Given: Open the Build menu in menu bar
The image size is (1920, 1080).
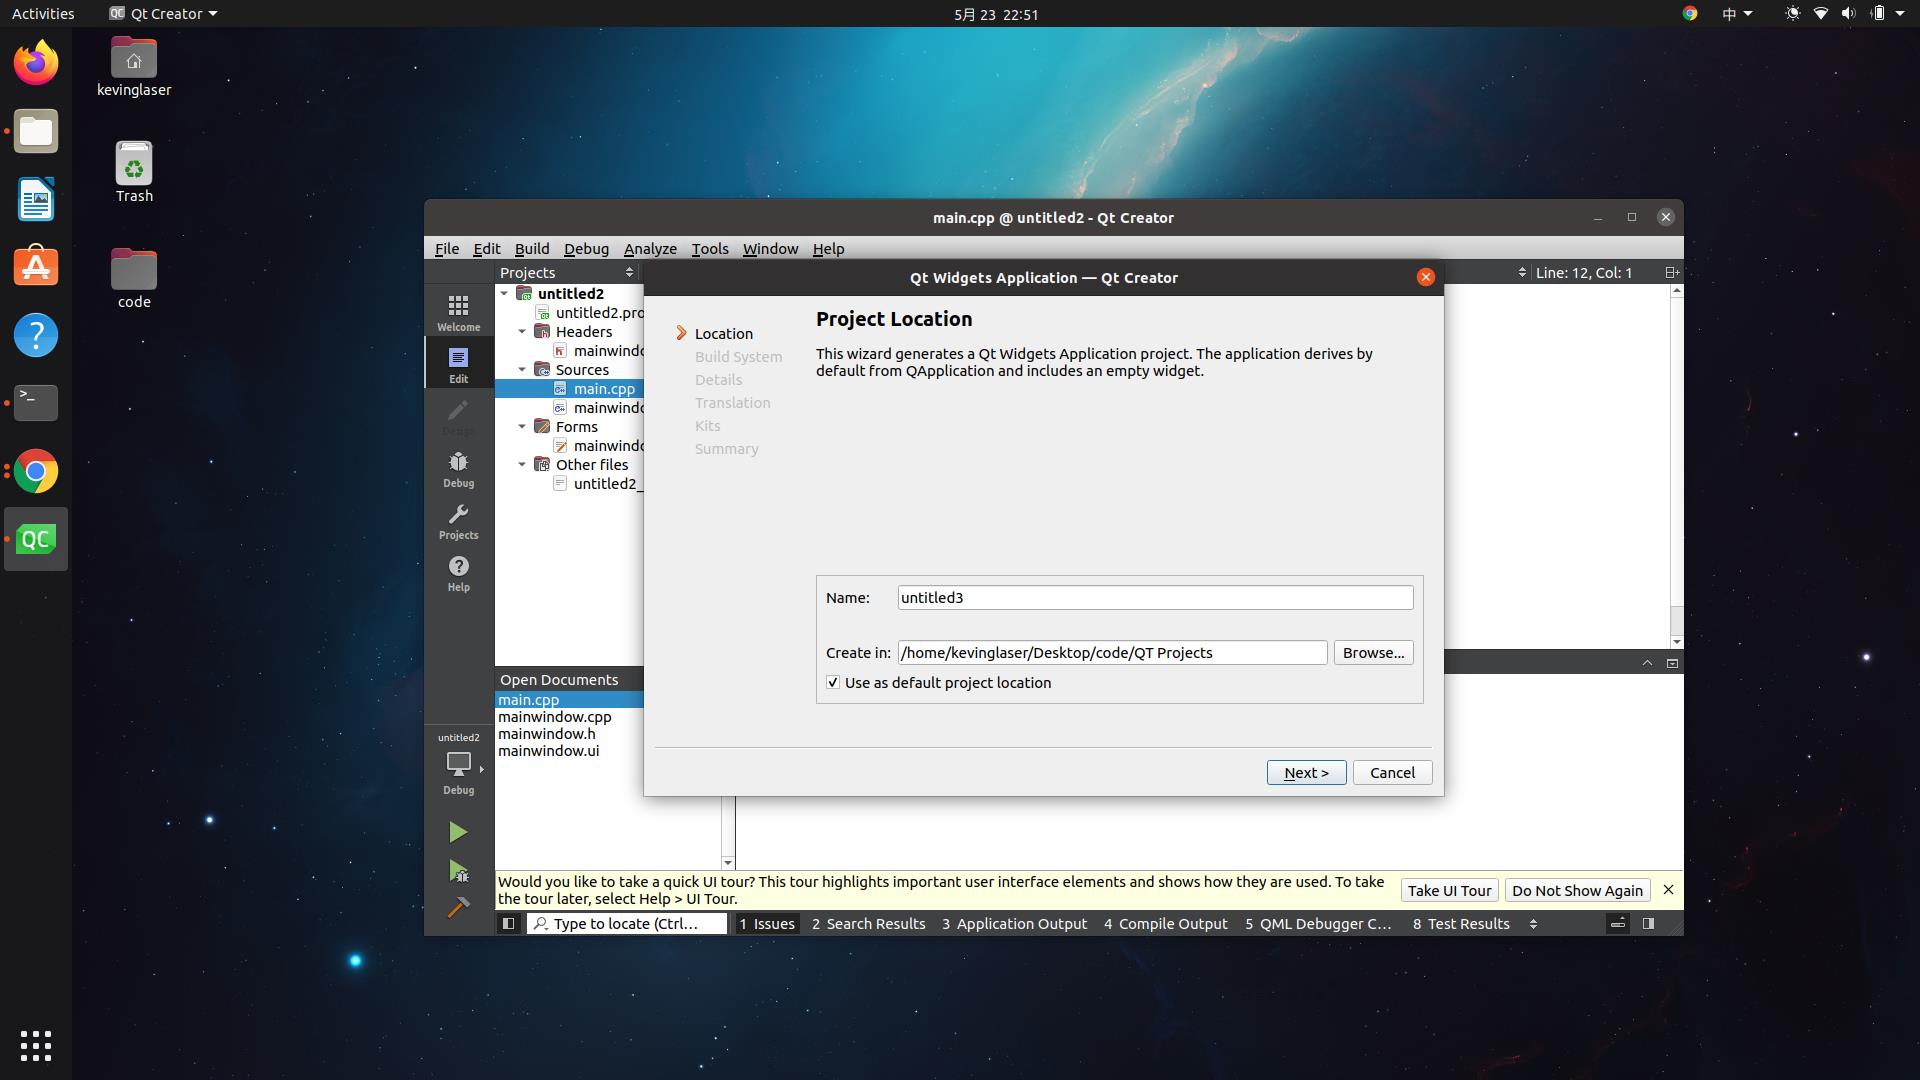Looking at the screenshot, I should tap(531, 248).
